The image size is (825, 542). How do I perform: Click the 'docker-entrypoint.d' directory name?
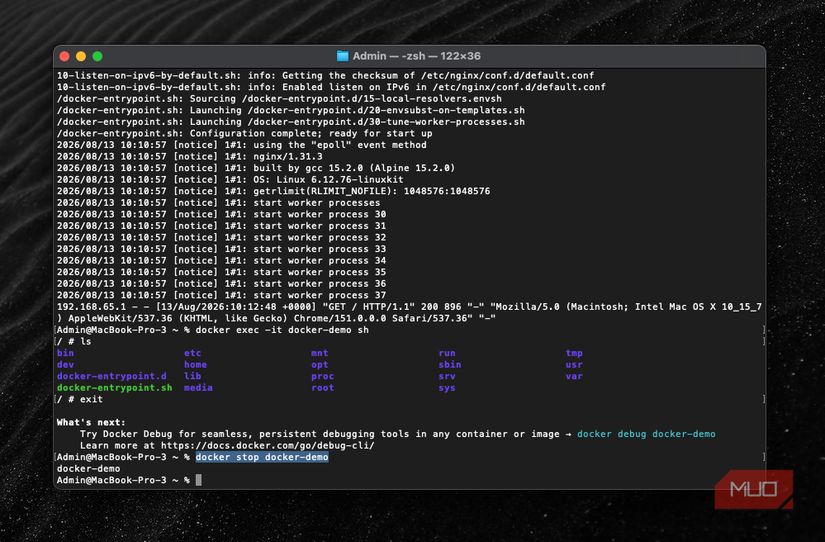pyautogui.click(x=112, y=376)
